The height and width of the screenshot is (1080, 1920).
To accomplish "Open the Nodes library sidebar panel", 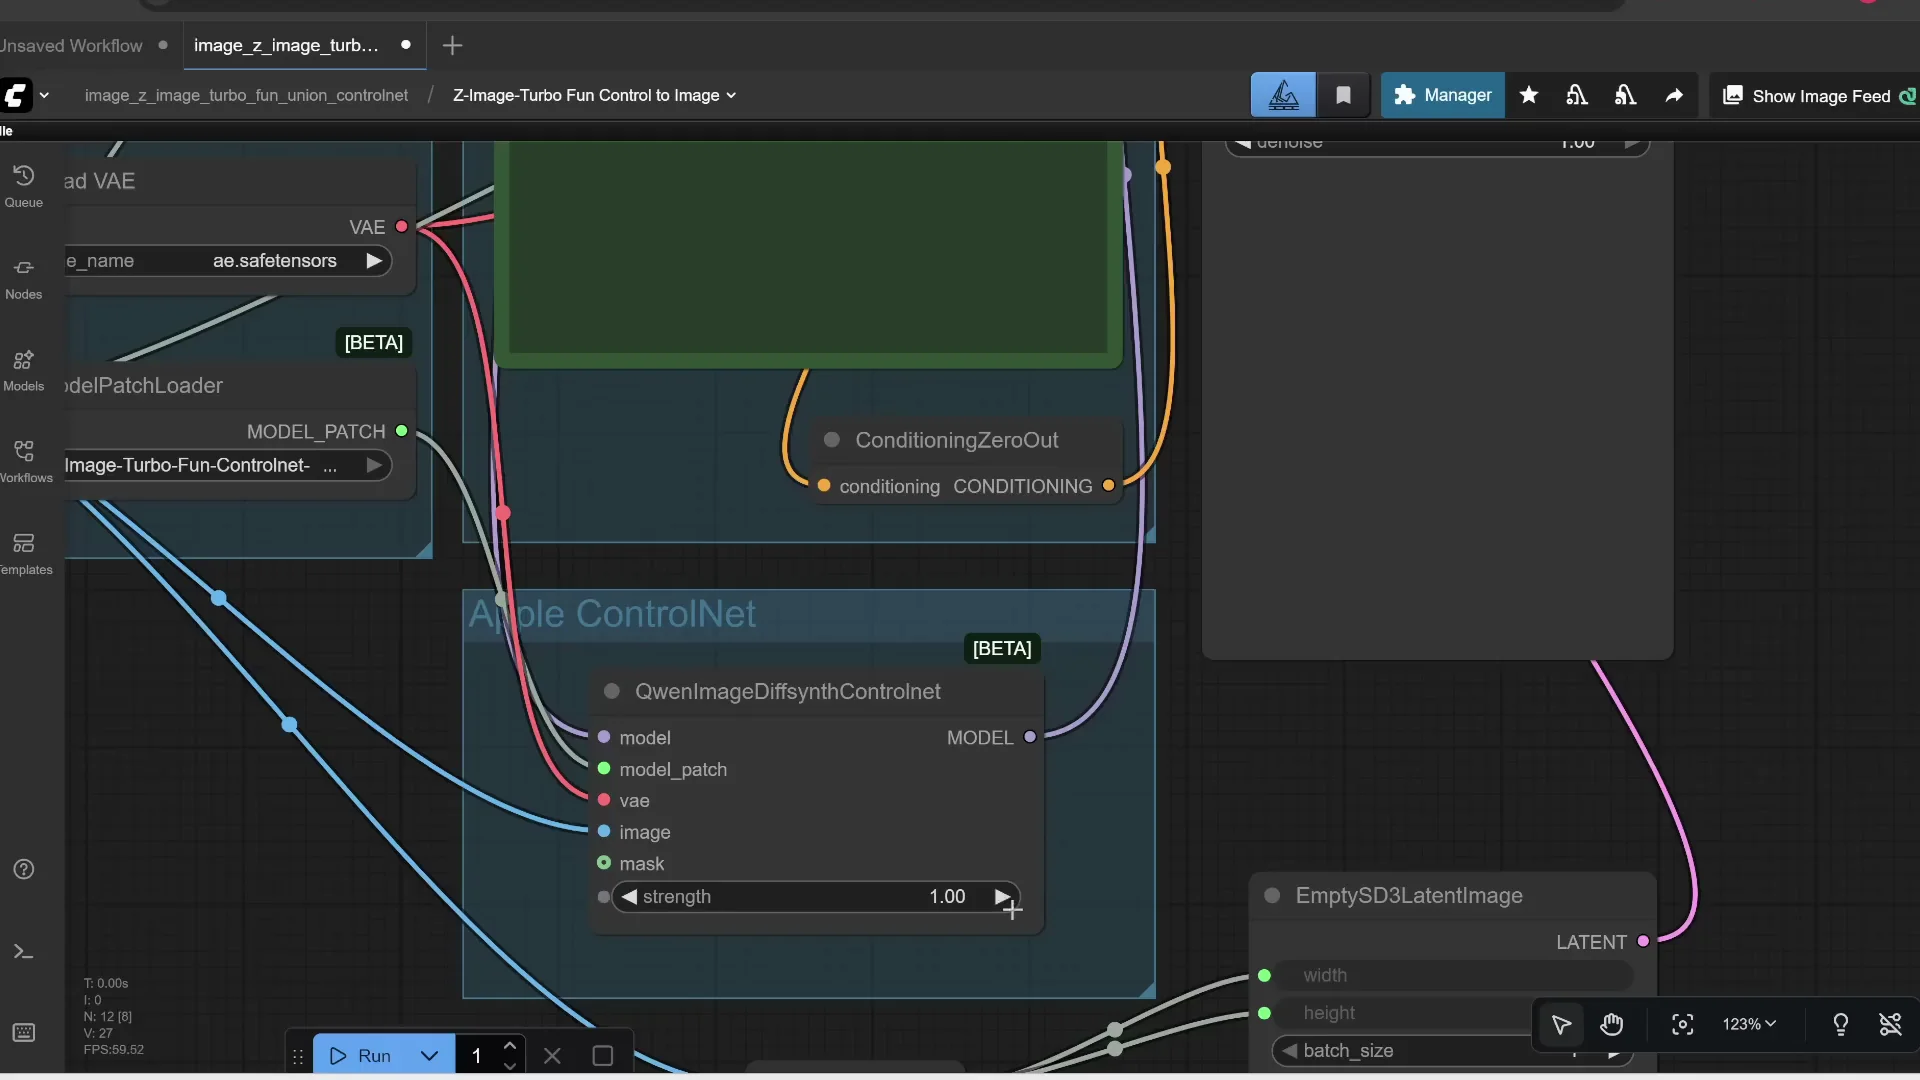I will pos(24,275).
